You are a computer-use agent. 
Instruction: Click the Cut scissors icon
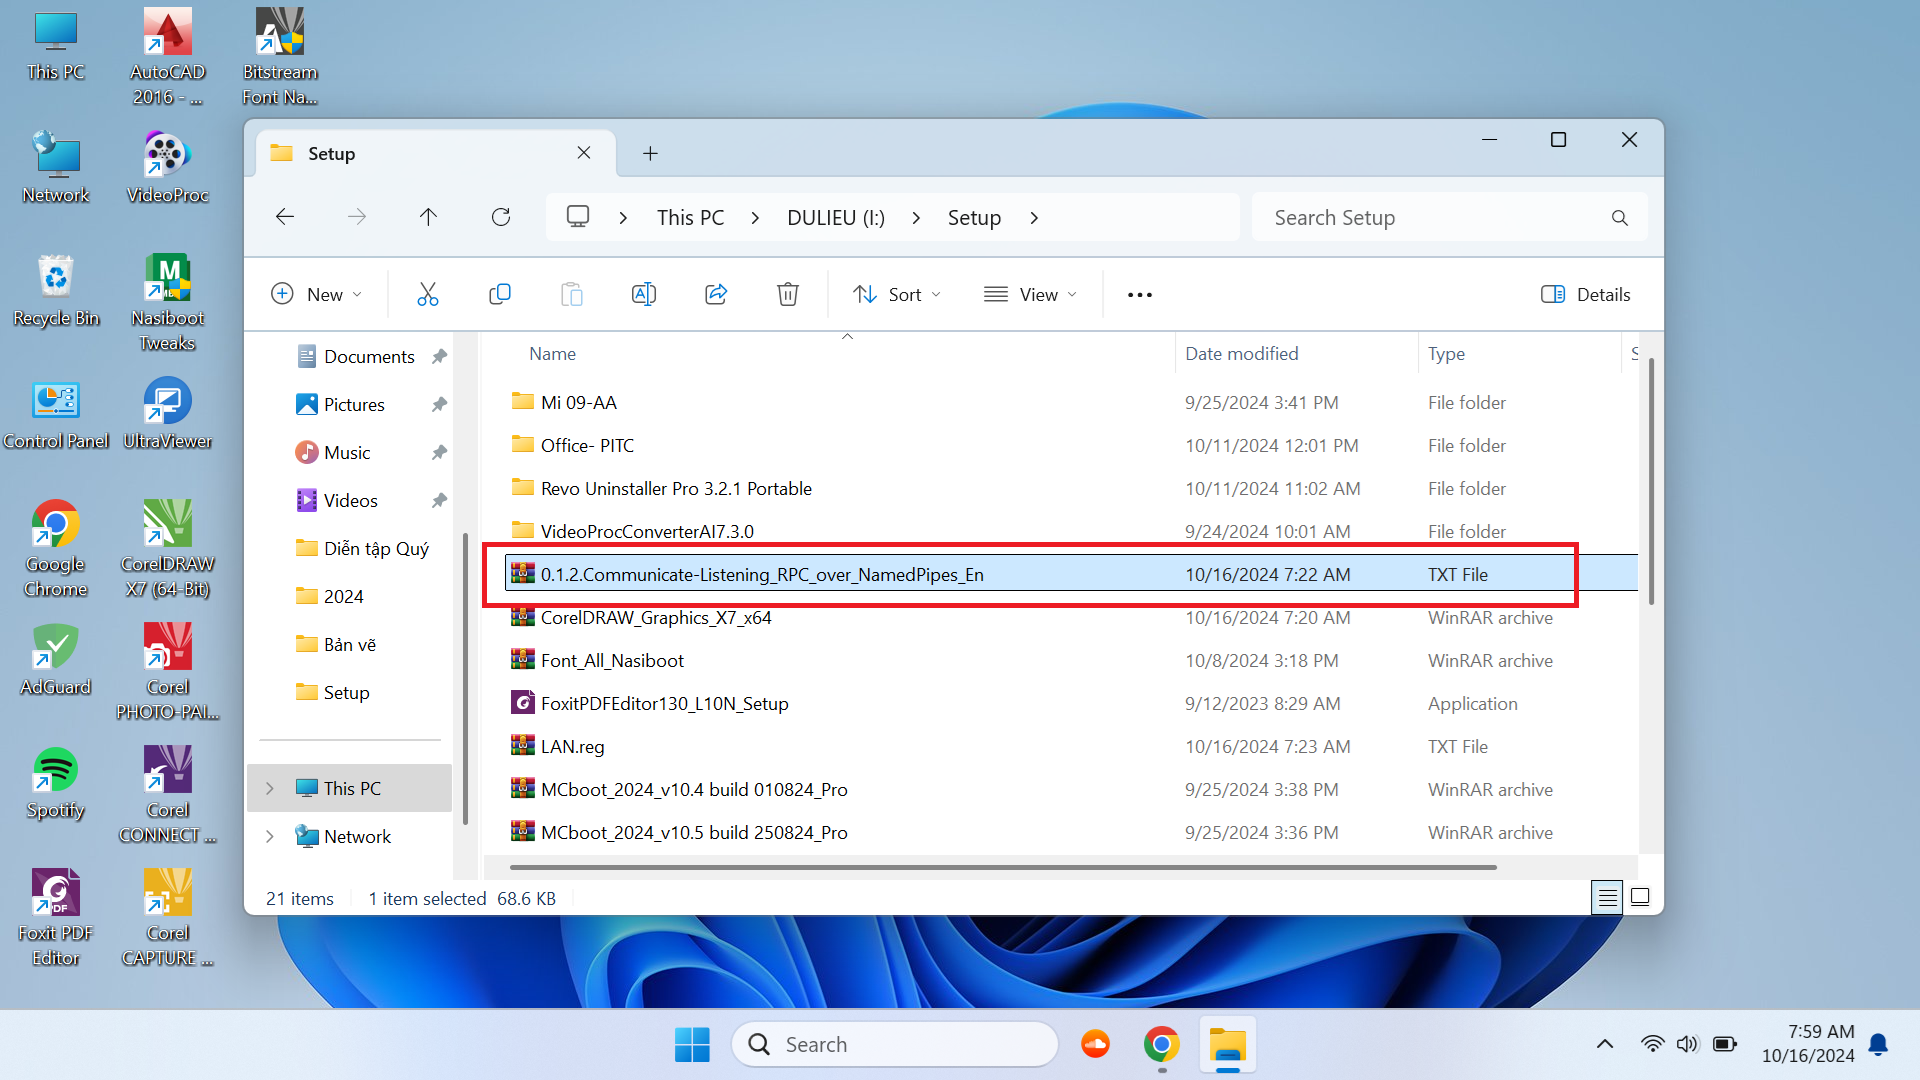[x=427, y=294]
